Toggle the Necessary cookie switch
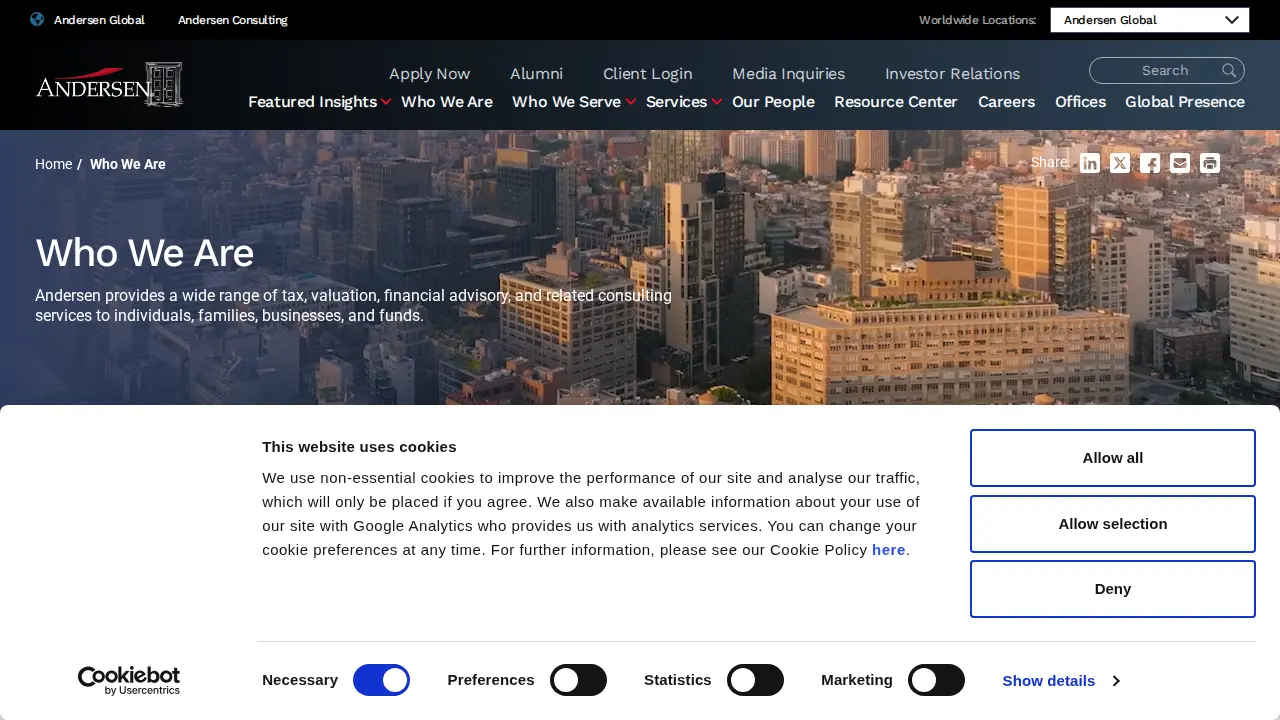 tap(381, 680)
